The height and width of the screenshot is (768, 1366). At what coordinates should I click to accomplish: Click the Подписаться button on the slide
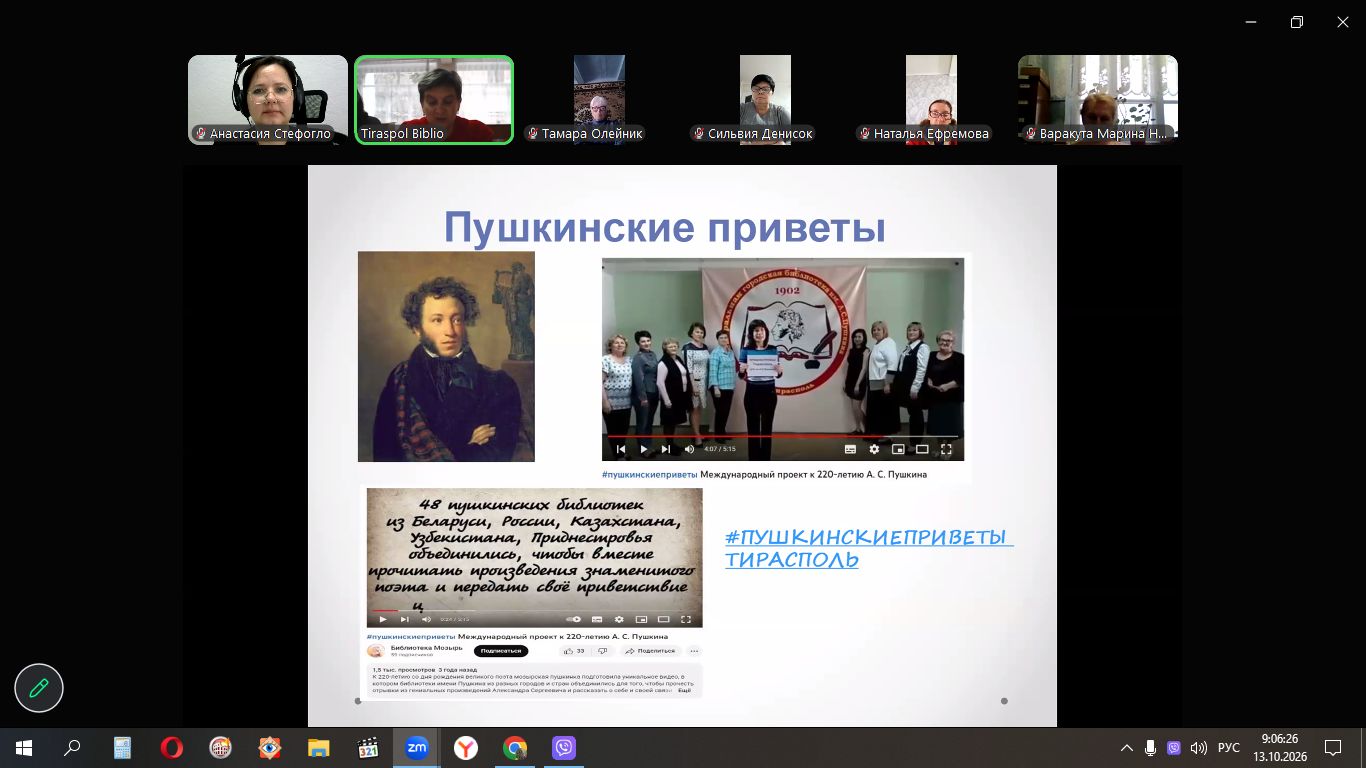500,651
